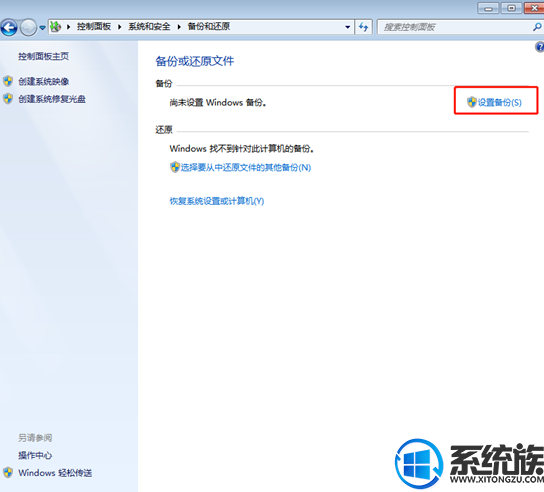
Task: Minimize the window
Action: [x=488, y=8]
